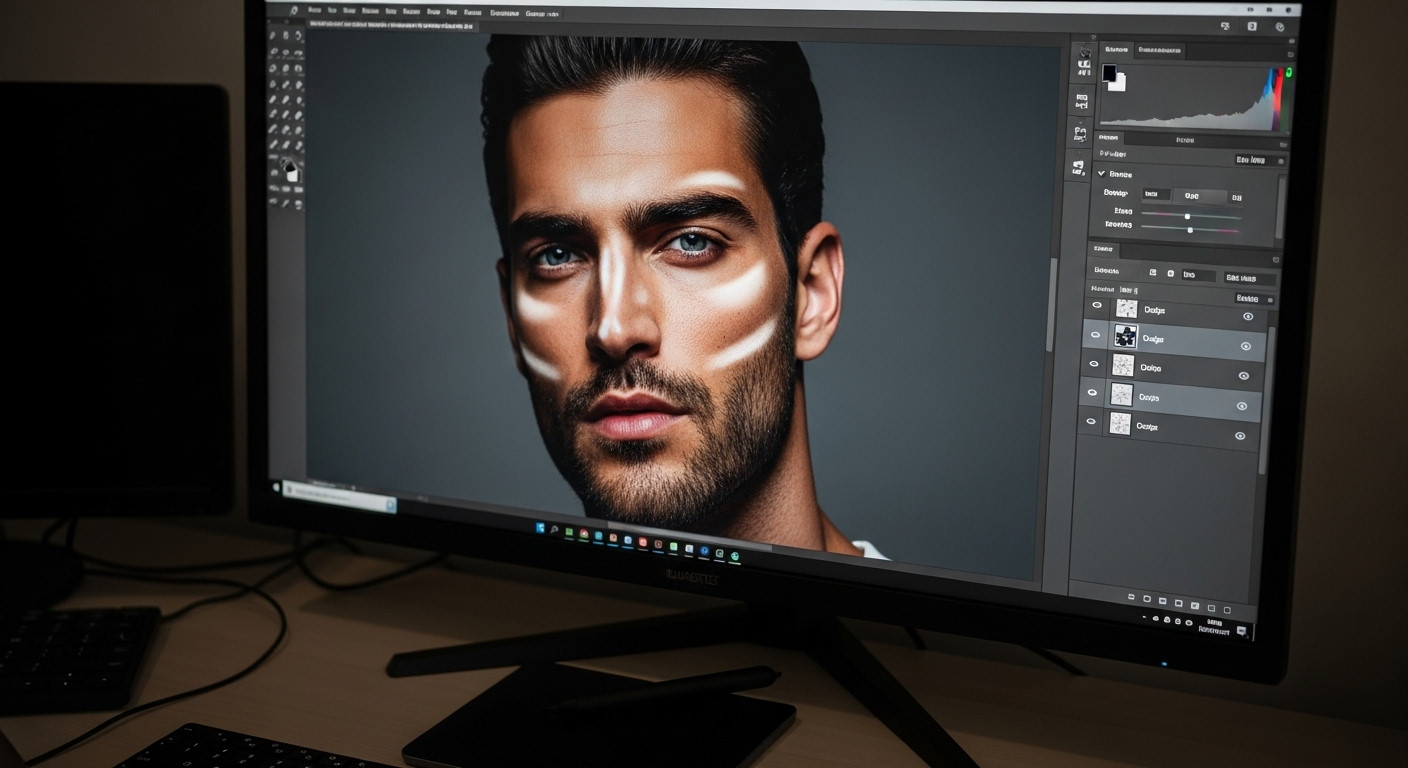Select the layer with the dark thumbnail

coord(1175,340)
